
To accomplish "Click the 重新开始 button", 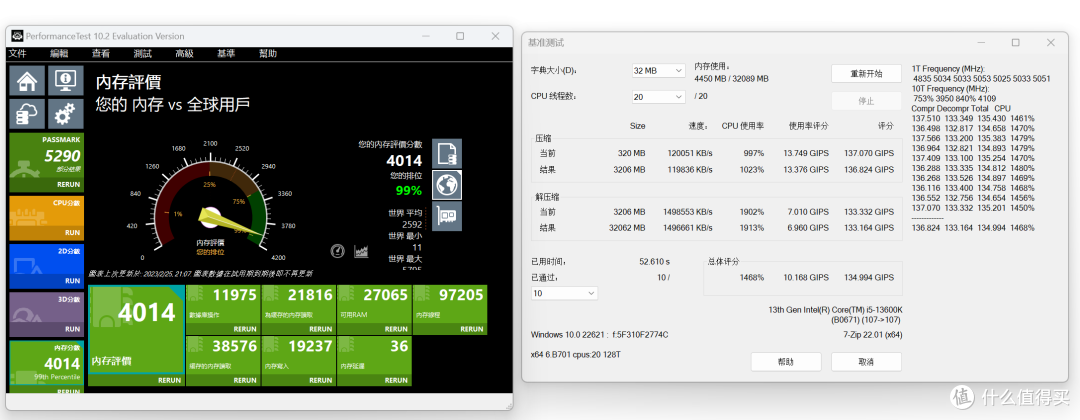I will tap(866, 74).
